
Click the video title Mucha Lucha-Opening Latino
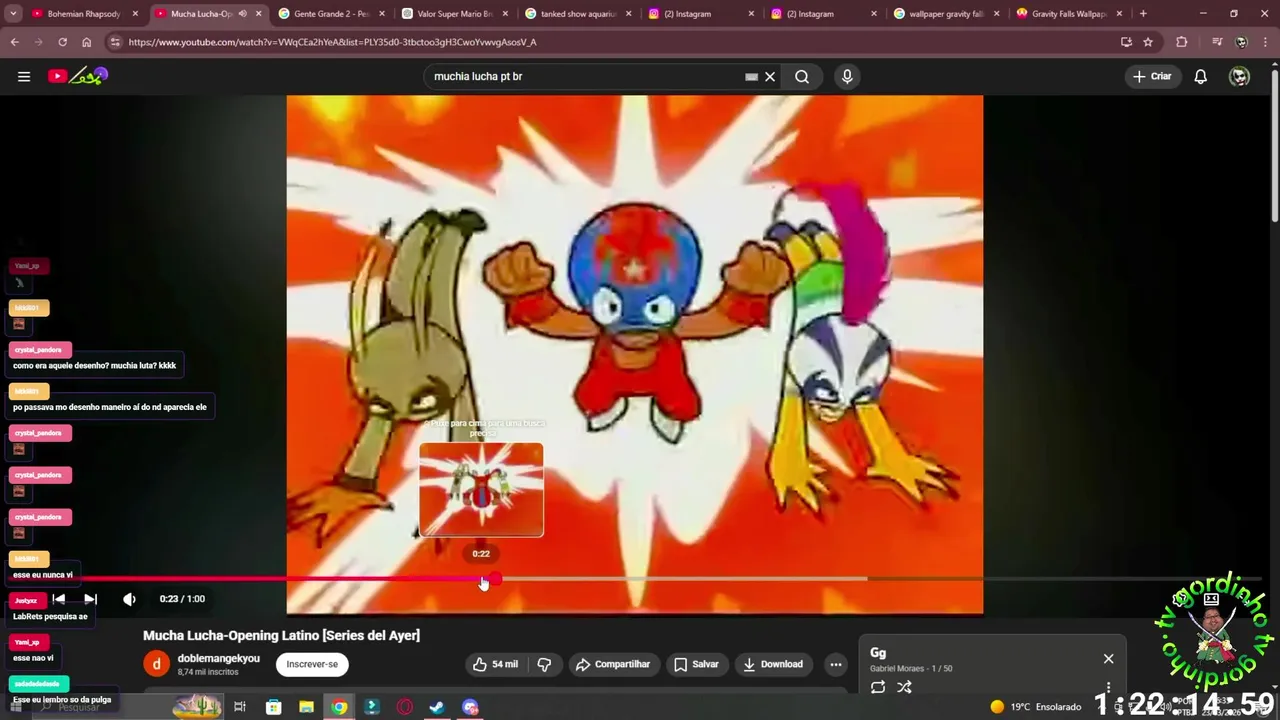click(x=281, y=635)
